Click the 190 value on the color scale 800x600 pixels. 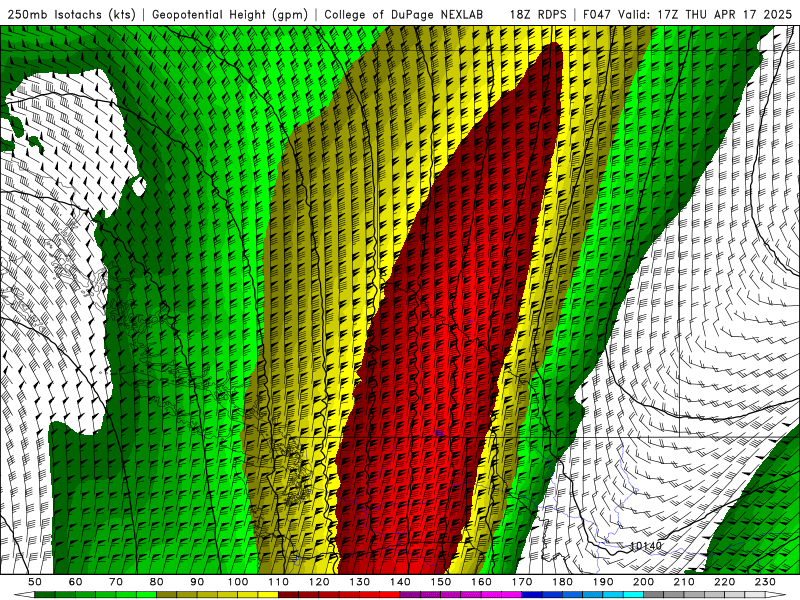[603, 582]
